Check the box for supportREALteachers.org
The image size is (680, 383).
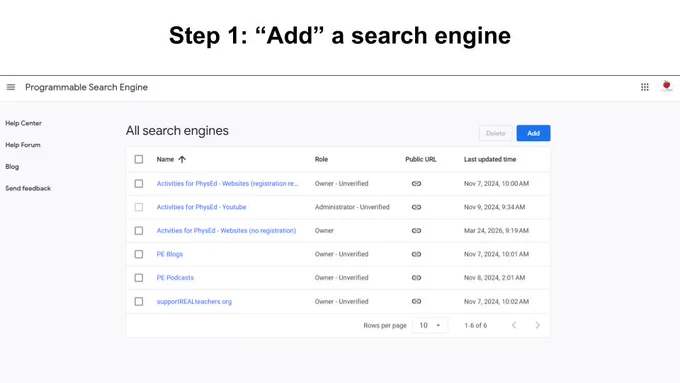(139, 301)
